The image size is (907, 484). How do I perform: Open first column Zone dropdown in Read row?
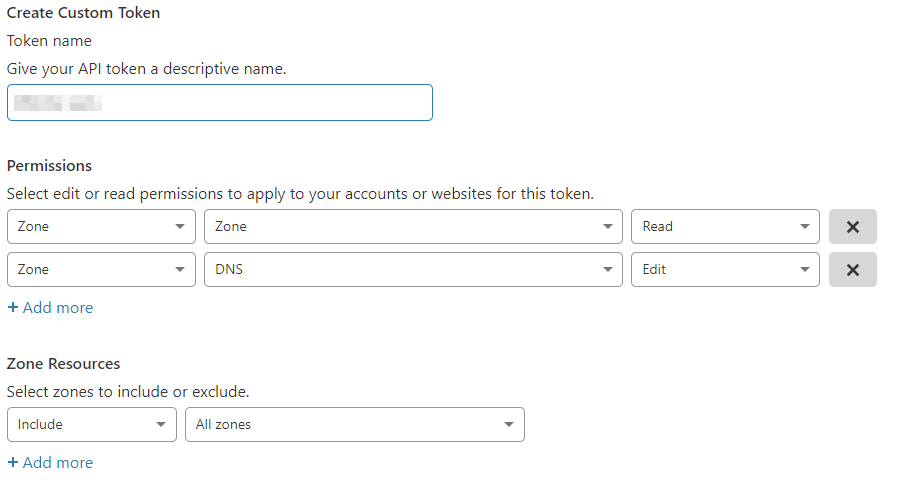[x=101, y=227]
